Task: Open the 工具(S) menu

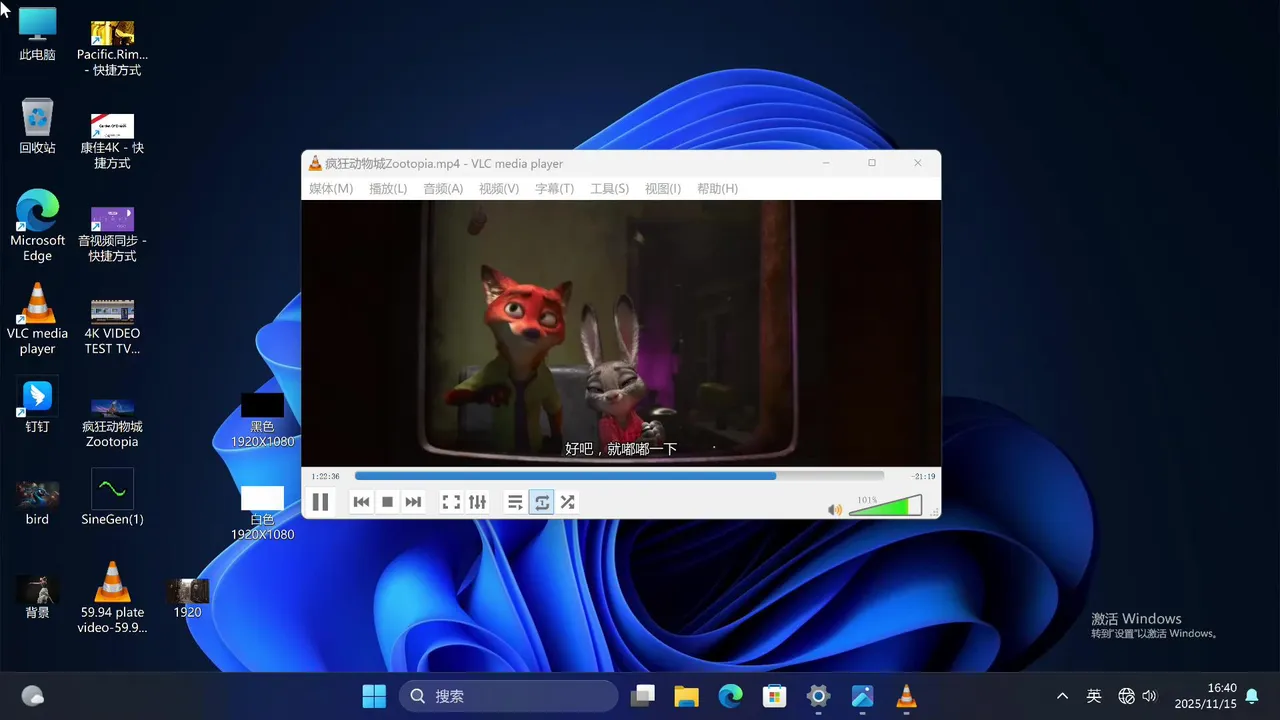Action: tap(609, 189)
